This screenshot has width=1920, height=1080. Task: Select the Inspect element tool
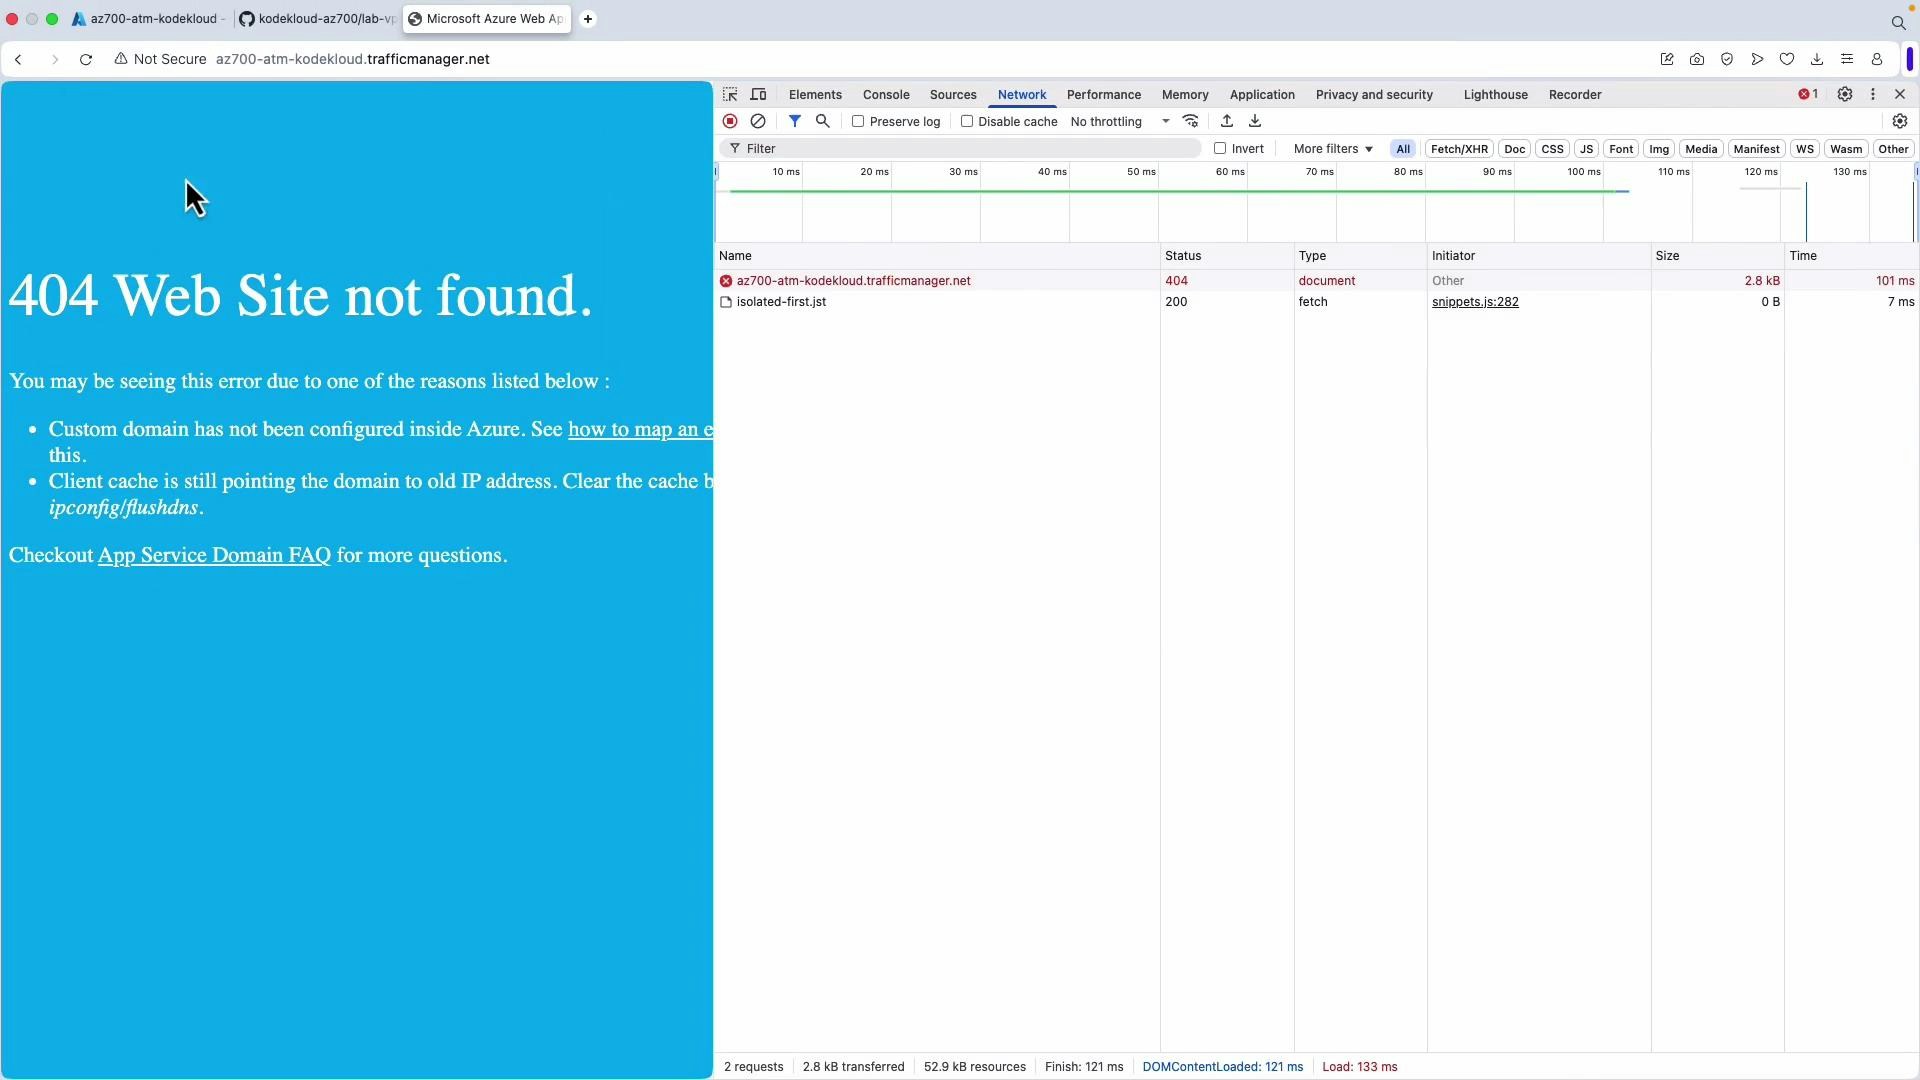[730, 94]
